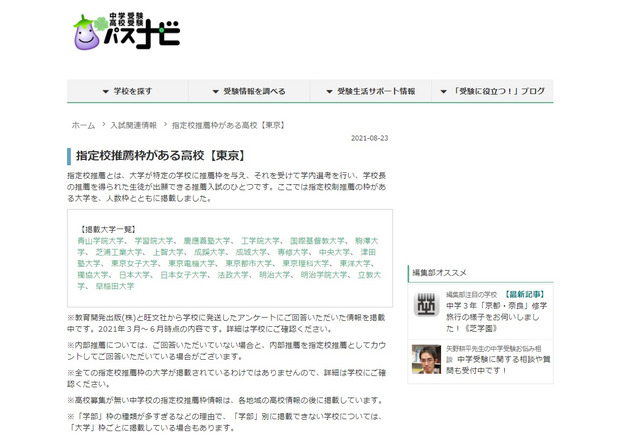Click the 【最新記事】 label
Viewport: 640px width, 437px height.
pos(524,294)
